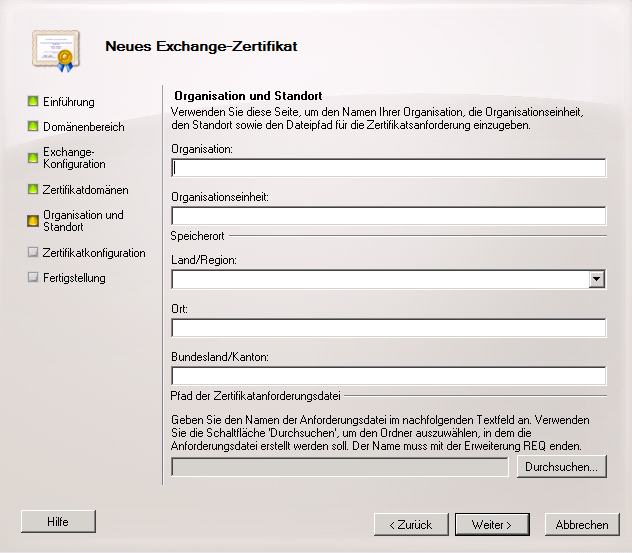Click the Organisationseinheit input field

click(x=388, y=216)
